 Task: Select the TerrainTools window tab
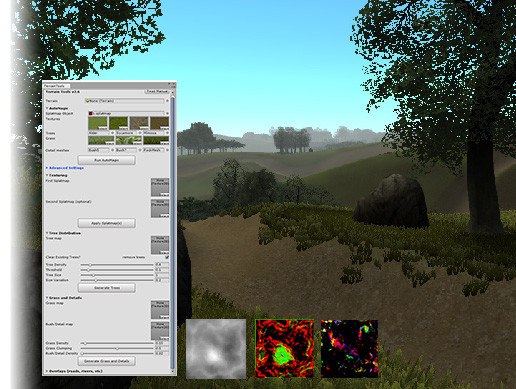(56, 86)
